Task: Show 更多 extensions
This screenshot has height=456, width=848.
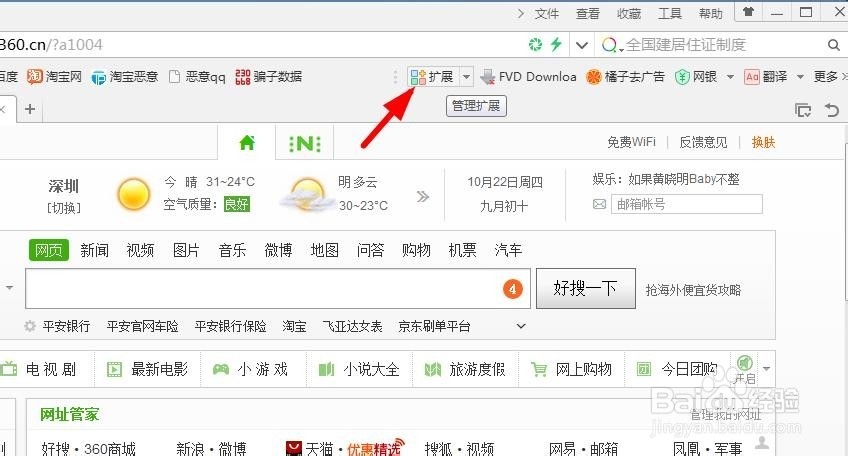Action: tap(829, 77)
